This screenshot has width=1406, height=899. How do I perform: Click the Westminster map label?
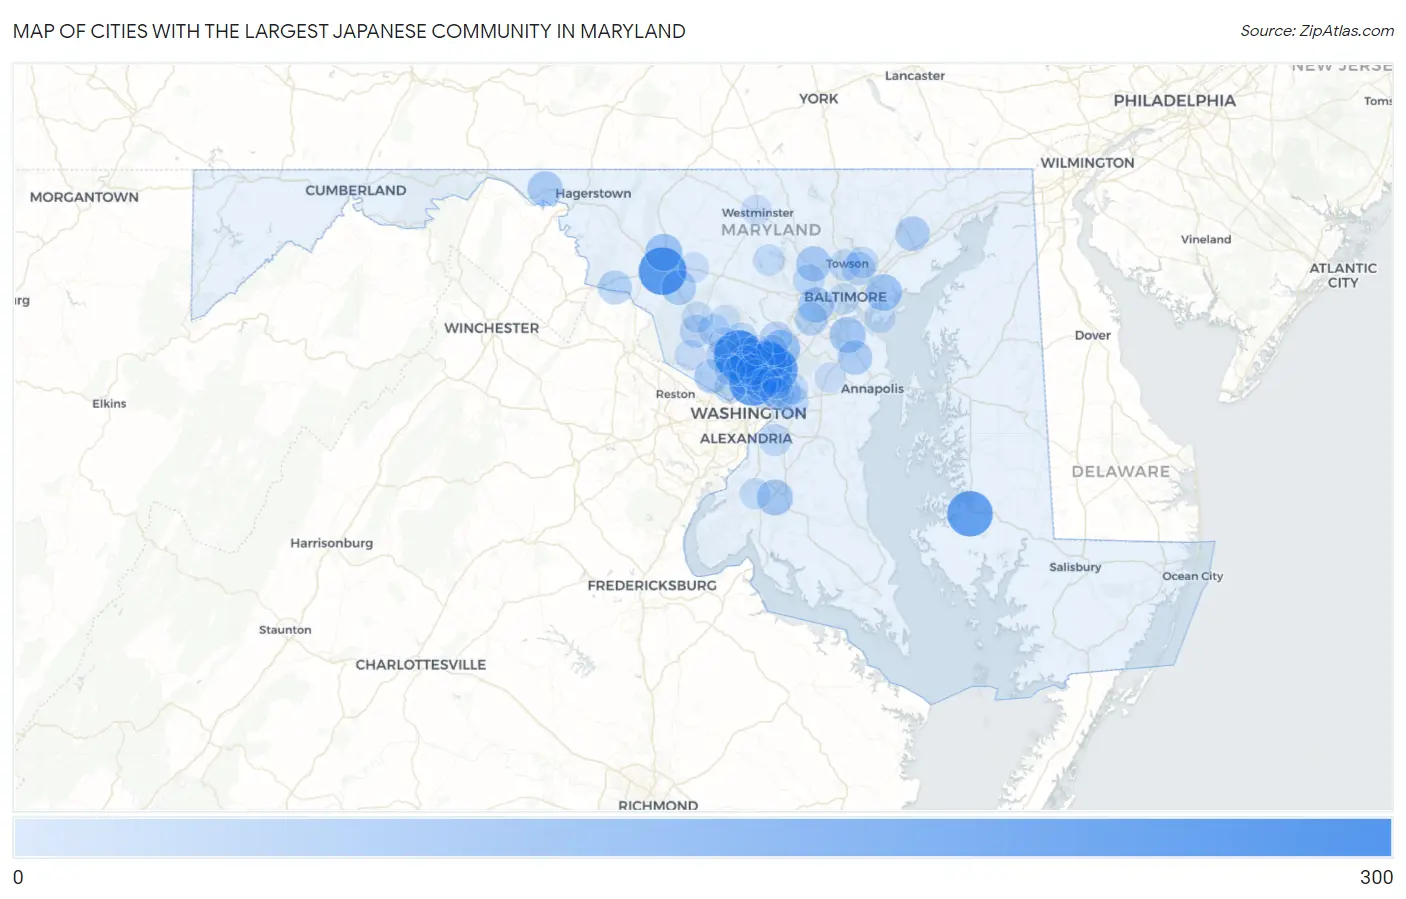(x=757, y=213)
